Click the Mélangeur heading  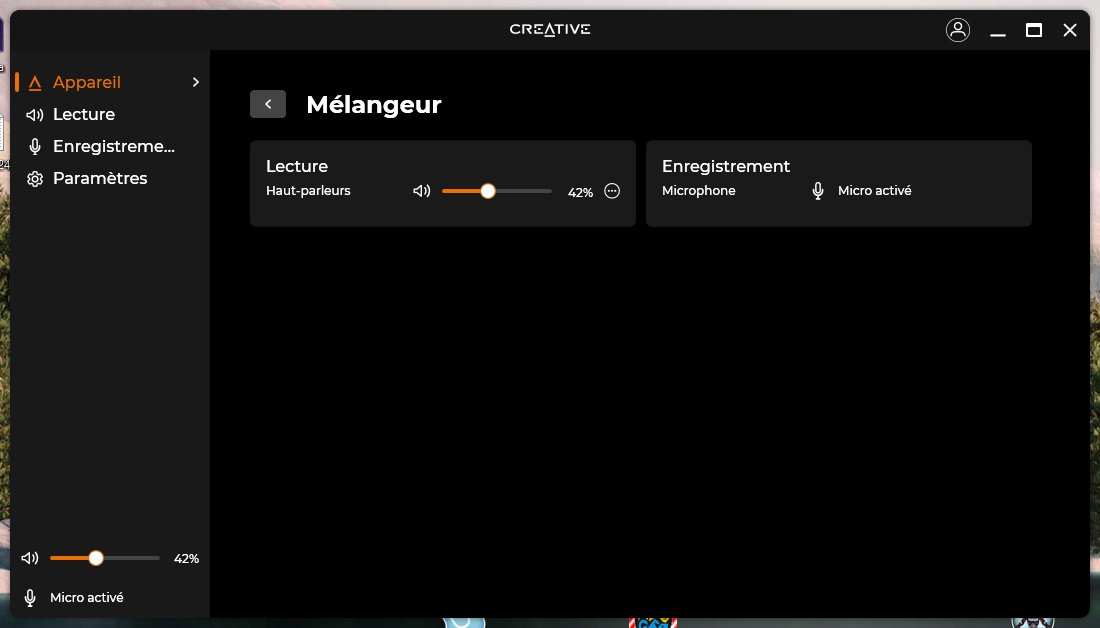click(374, 104)
